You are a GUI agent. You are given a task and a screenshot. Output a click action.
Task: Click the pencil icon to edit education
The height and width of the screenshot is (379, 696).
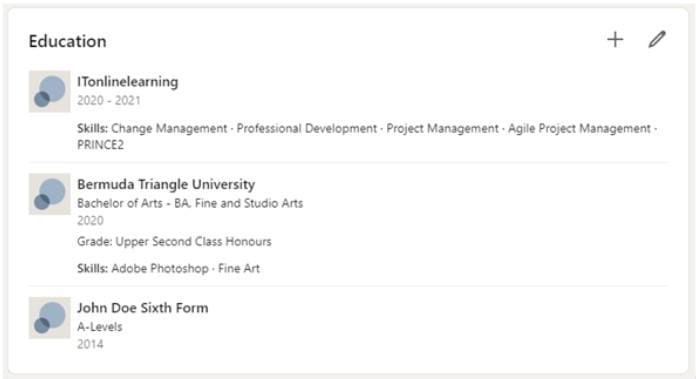(x=657, y=39)
